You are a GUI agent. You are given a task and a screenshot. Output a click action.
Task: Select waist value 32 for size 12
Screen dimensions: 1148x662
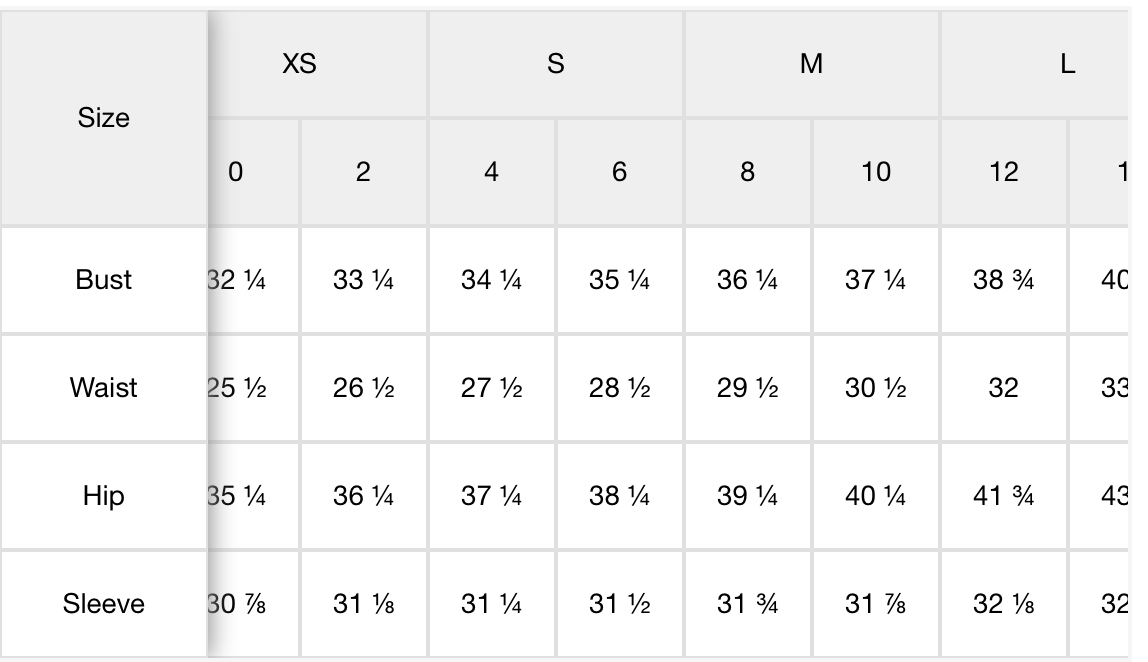pos(1004,387)
